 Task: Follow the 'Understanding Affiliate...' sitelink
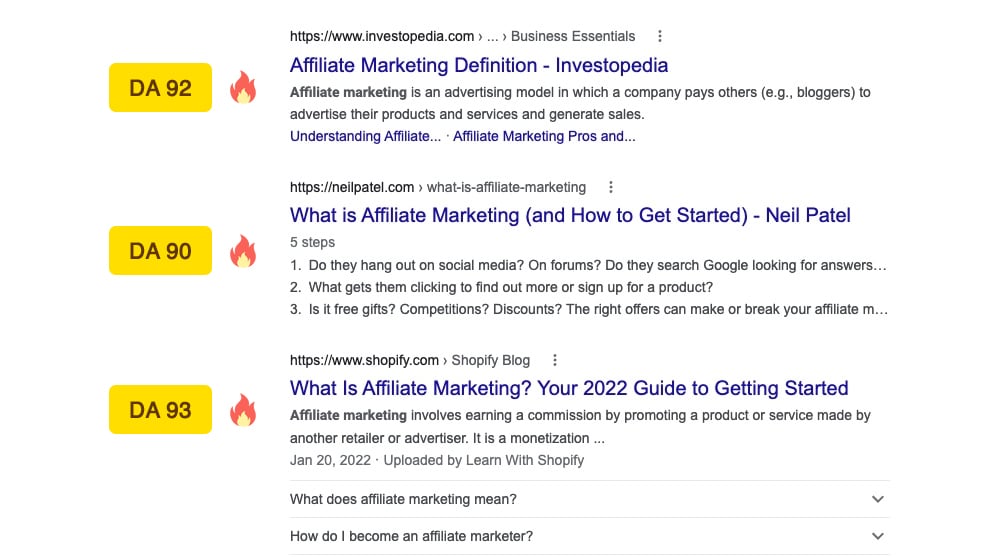coord(365,137)
